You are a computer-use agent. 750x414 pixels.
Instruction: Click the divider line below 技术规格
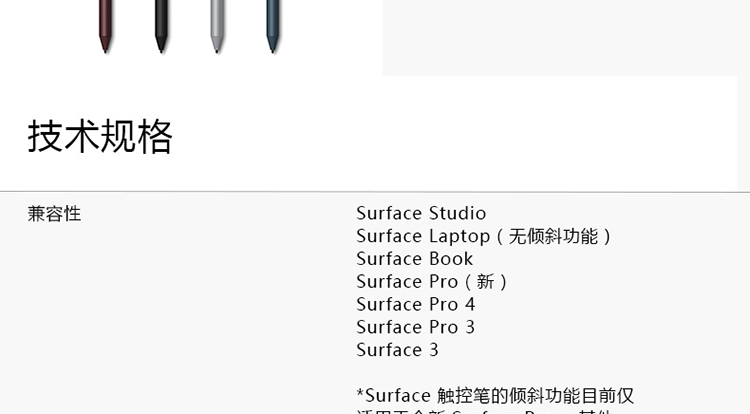click(x=375, y=191)
